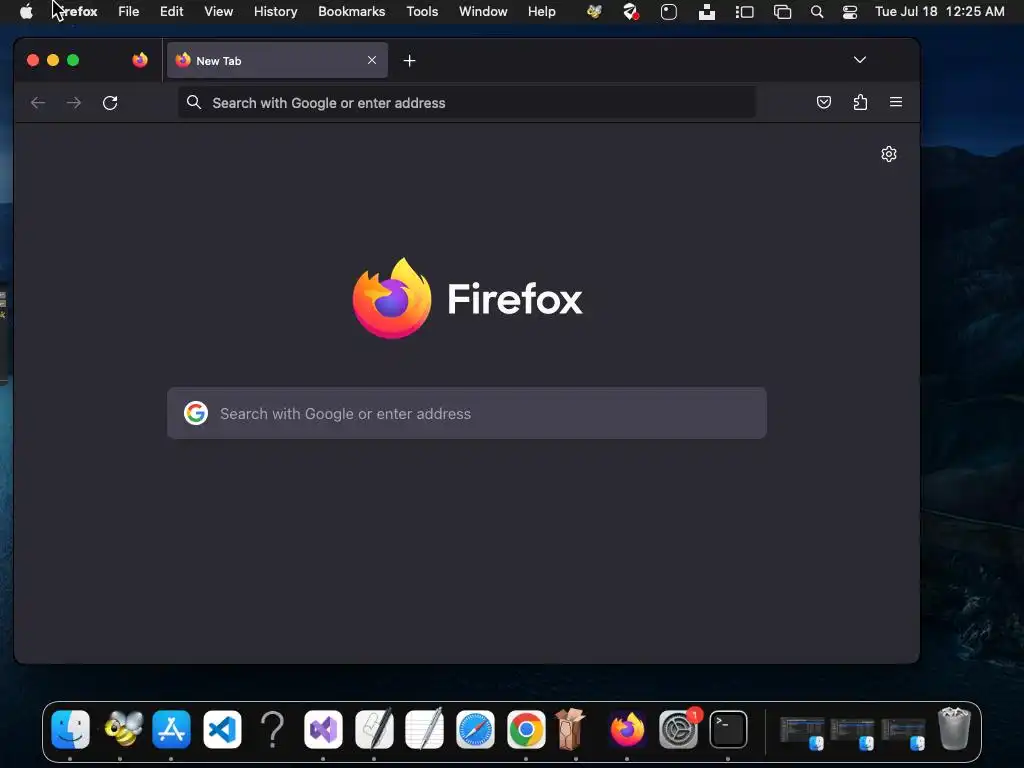Select the New Tab tab
1024x768 pixels.
tap(277, 60)
